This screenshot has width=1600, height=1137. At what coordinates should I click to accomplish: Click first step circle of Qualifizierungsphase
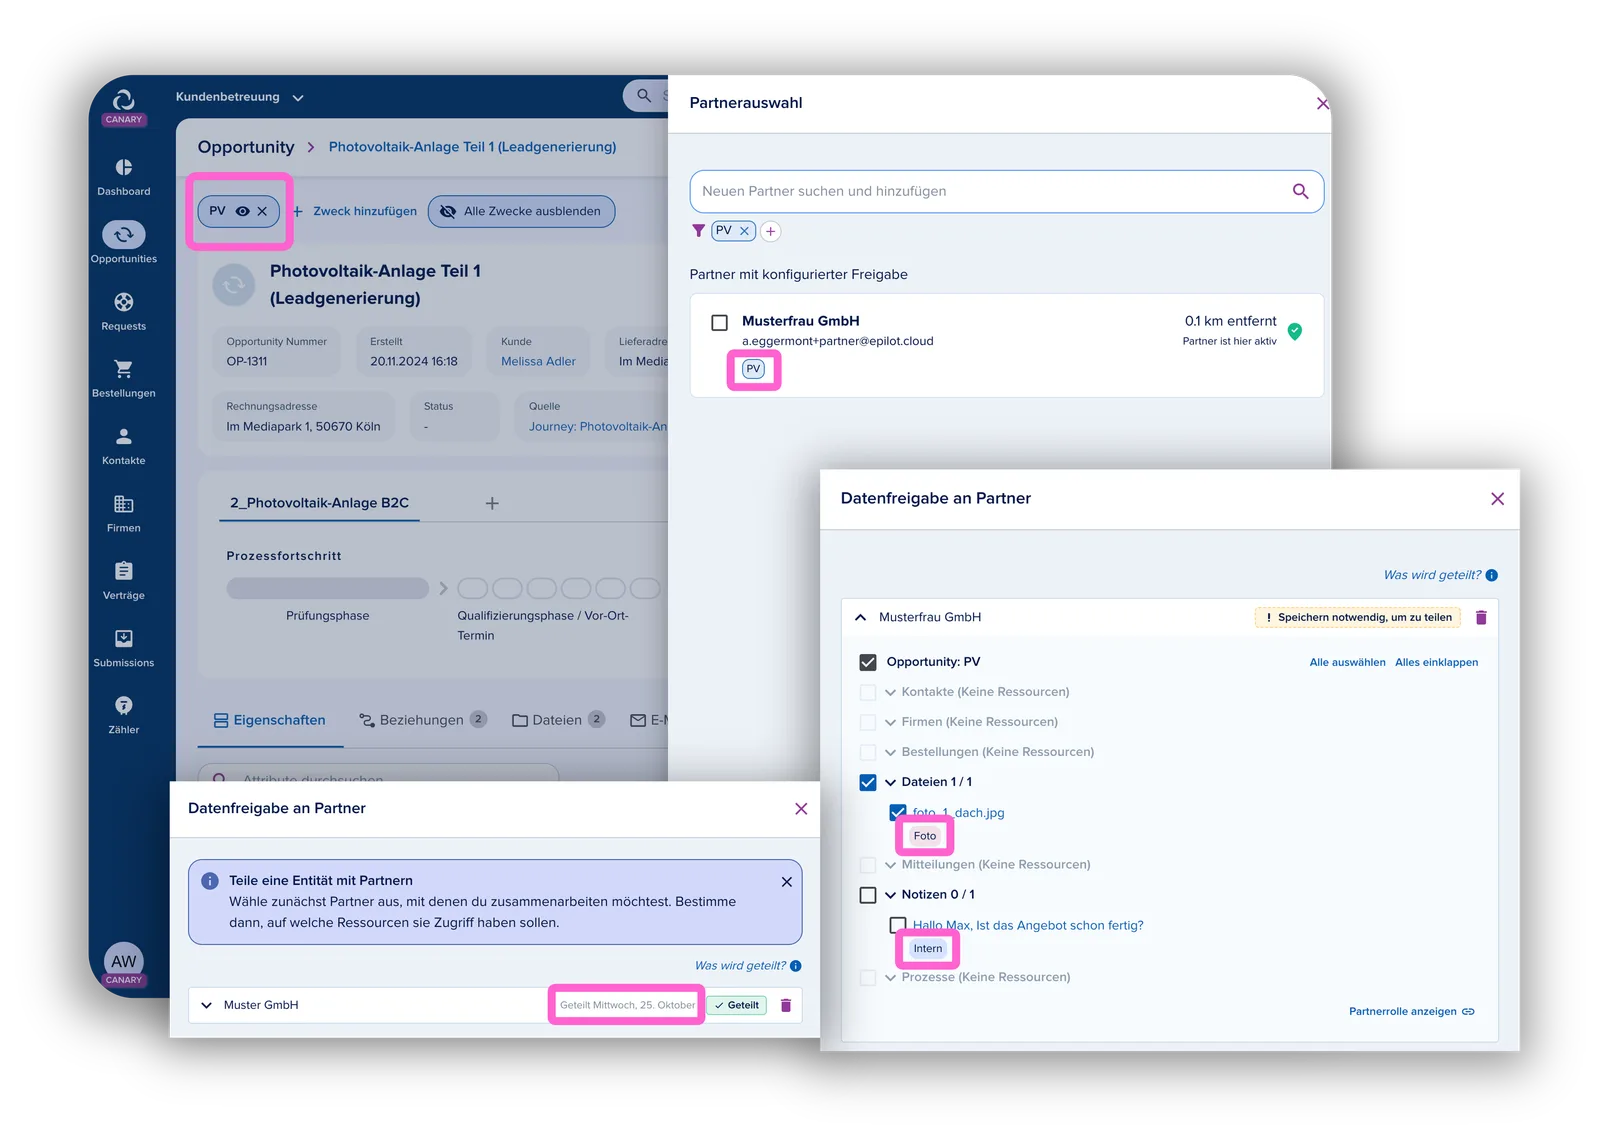click(472, 588)
